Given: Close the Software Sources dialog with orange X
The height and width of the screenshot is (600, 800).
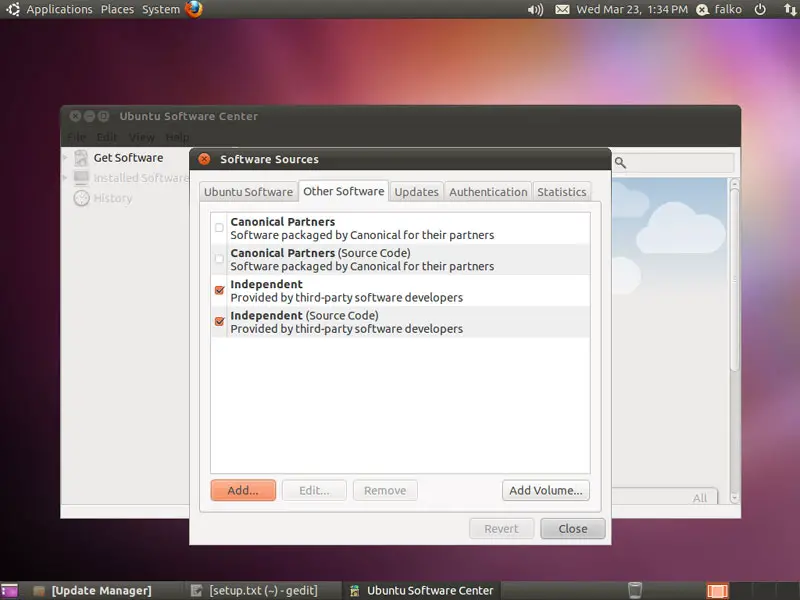Looking at the screenshot, I should [204, 159].
